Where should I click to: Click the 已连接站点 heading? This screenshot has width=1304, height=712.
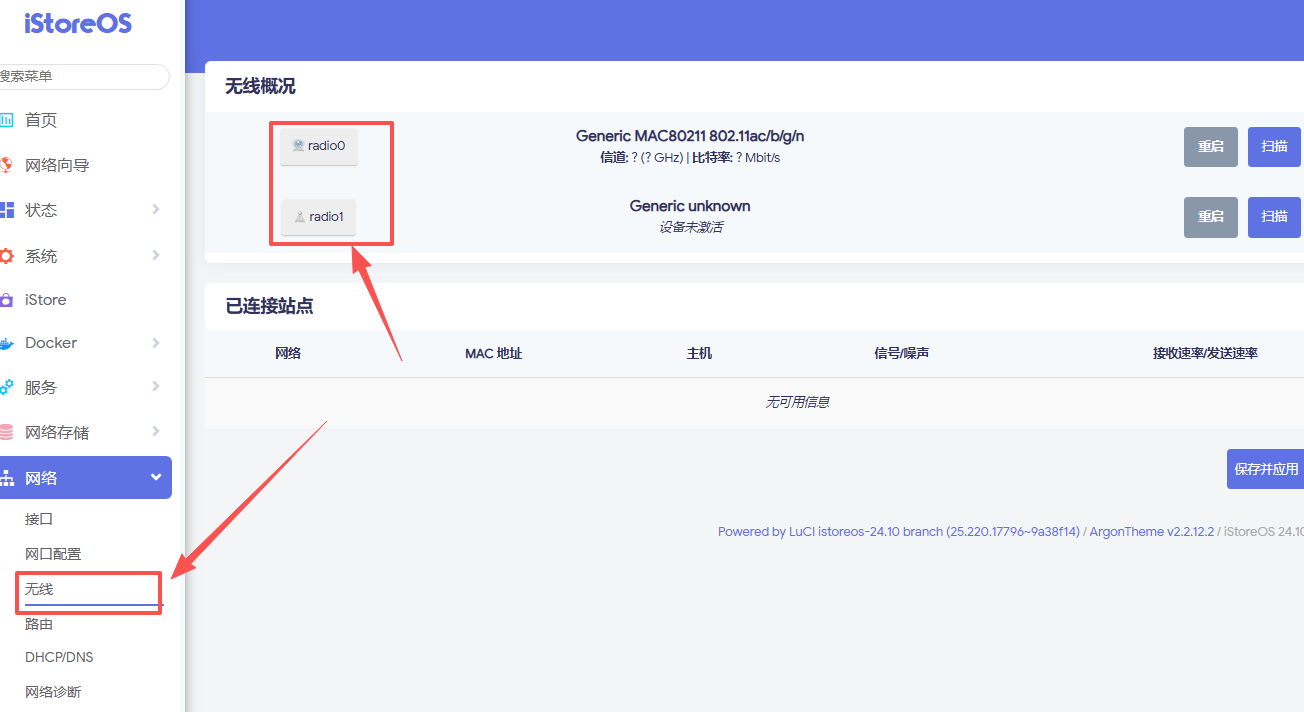pos(269,306)
